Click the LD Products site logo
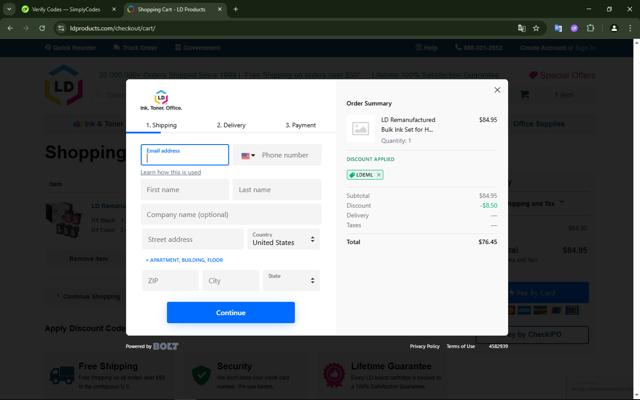Image resolution: width=640 pixels, height=400 pixels. 64,85
